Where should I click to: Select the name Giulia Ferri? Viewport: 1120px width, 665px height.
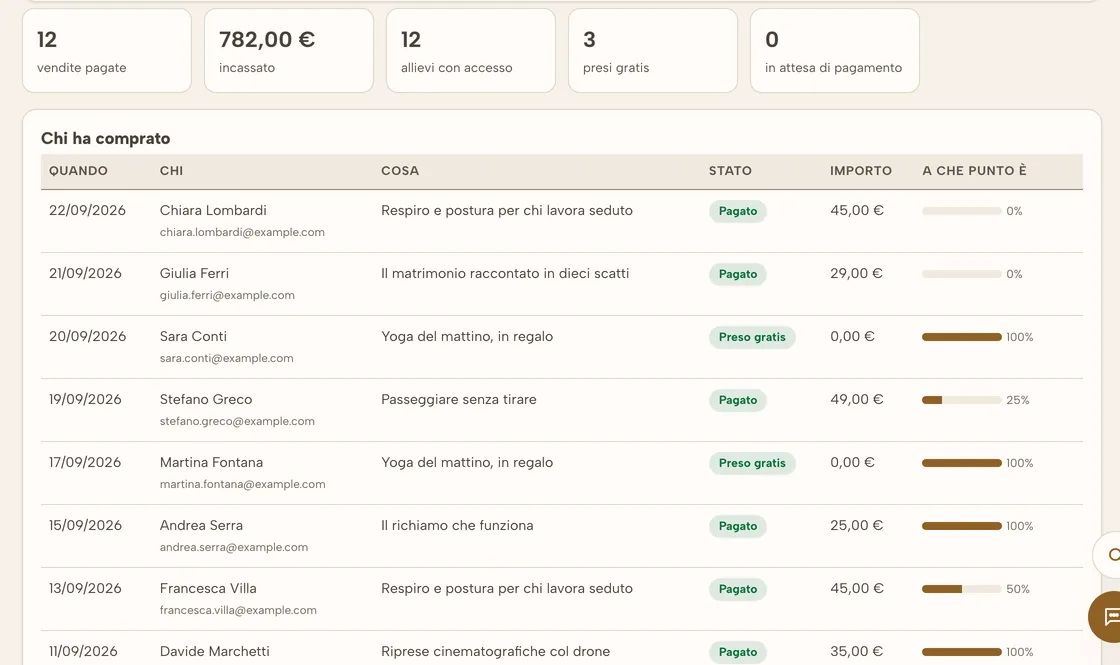point(194,274)
